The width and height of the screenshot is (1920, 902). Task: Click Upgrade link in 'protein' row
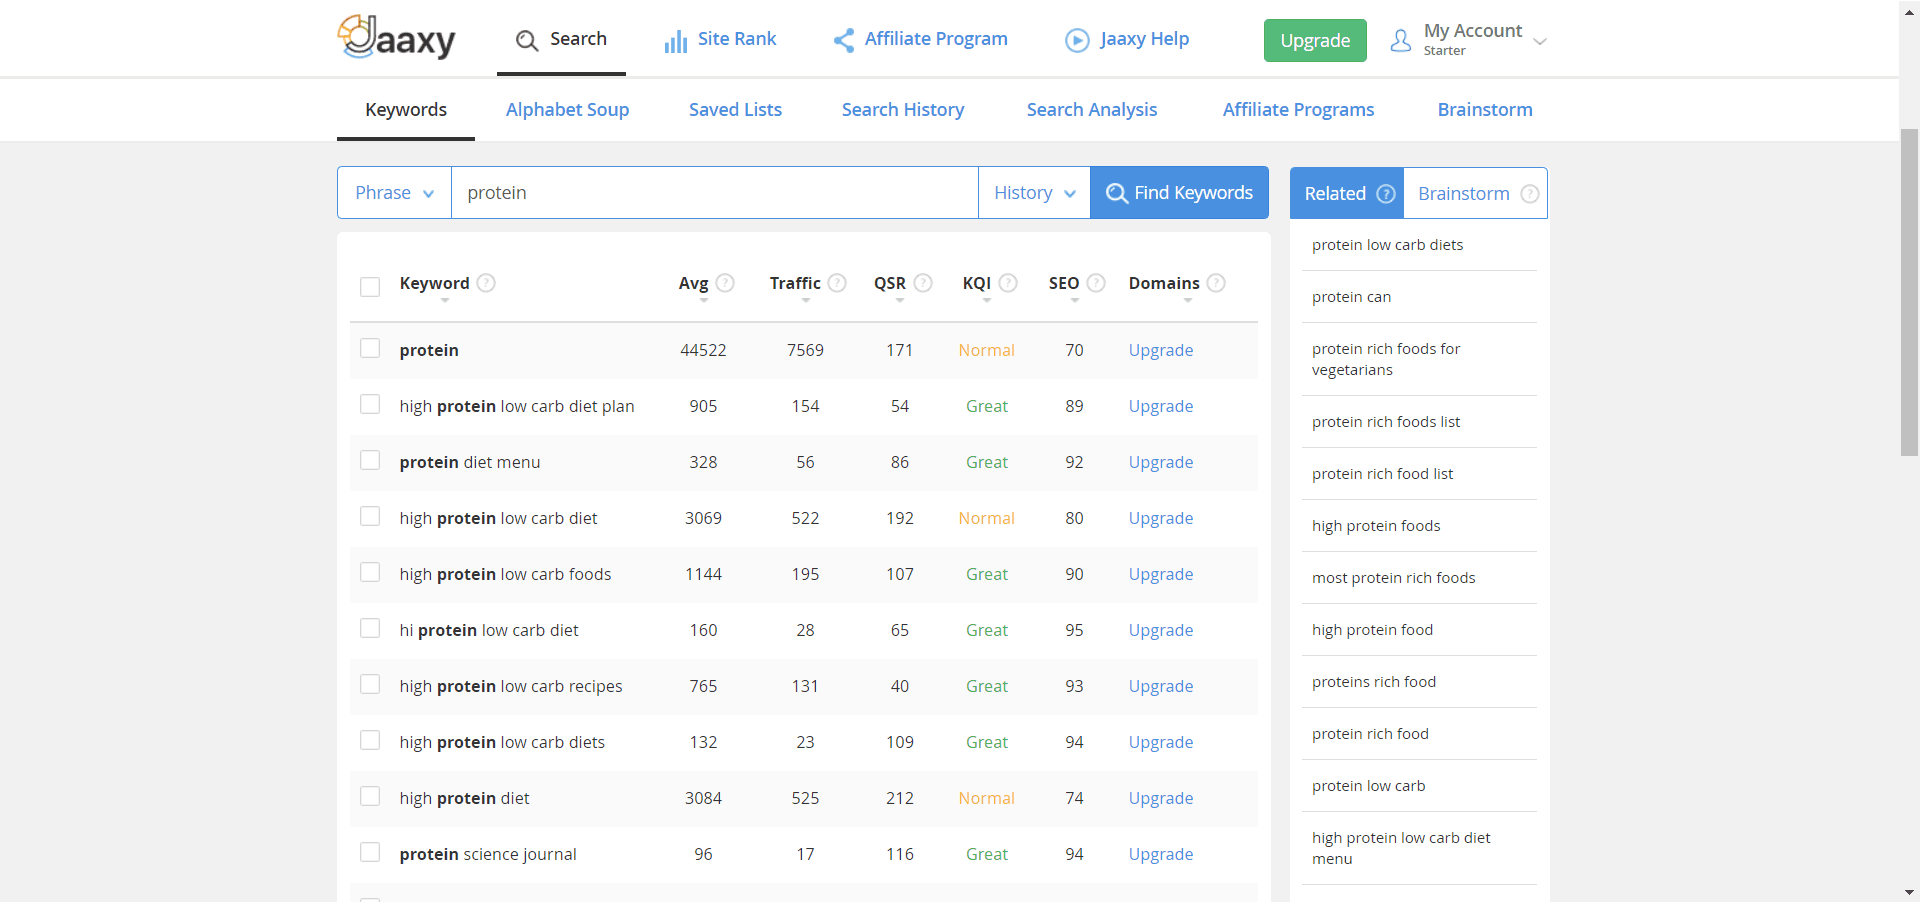pyautogui.click(x=1161, y=350)
